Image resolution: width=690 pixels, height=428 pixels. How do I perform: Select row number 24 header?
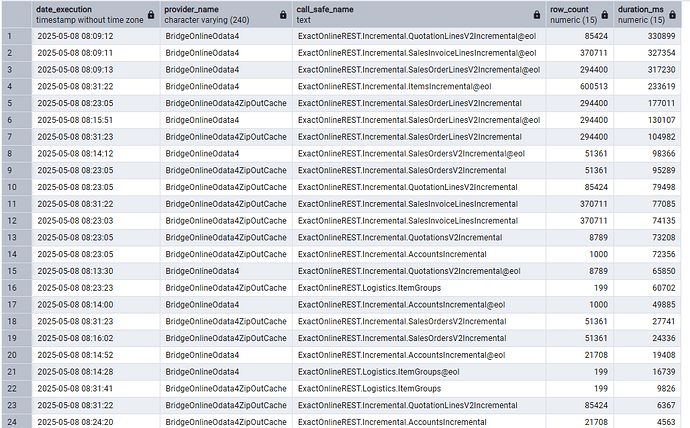tap(16, 422)
